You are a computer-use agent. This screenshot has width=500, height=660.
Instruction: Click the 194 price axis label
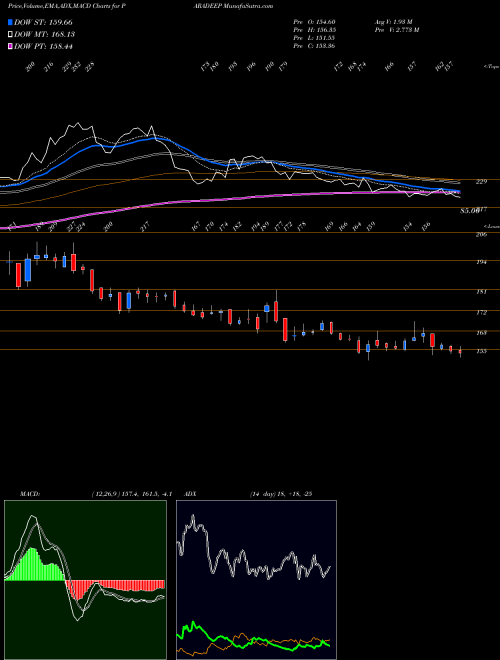click(x=481, y=262)
